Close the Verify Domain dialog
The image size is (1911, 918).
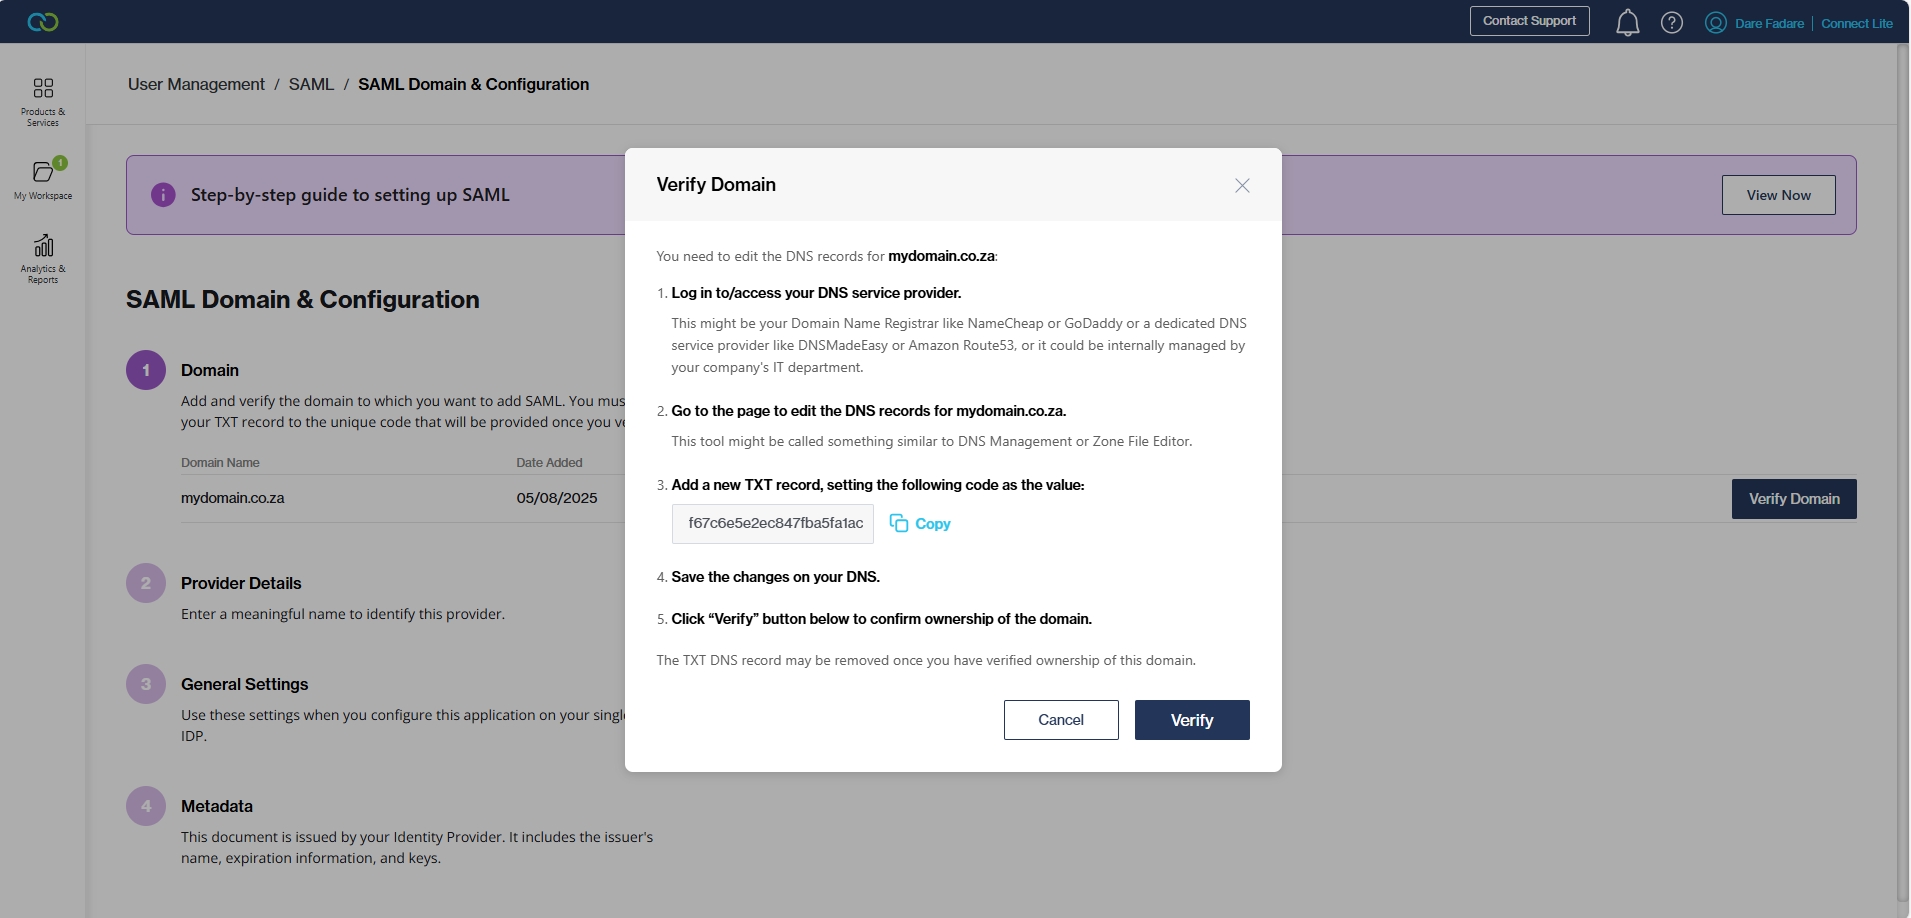1242,186
